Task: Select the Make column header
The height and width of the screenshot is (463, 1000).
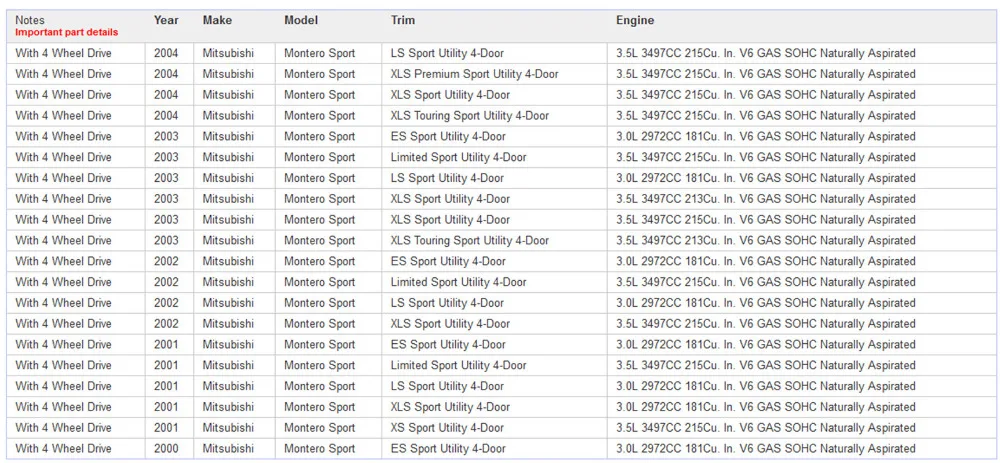Action: click(x=217, y=20)
